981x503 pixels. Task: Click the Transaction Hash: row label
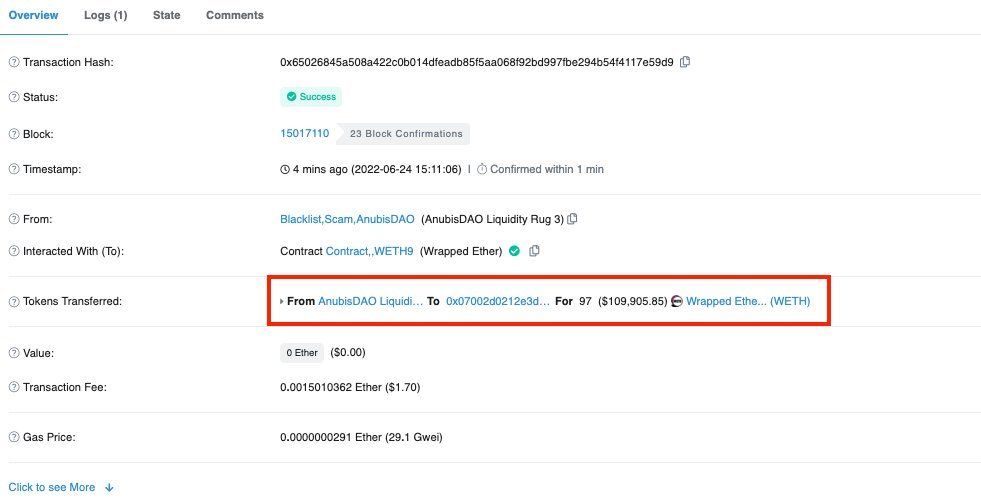pyautogui.click(x=68, y=62)
